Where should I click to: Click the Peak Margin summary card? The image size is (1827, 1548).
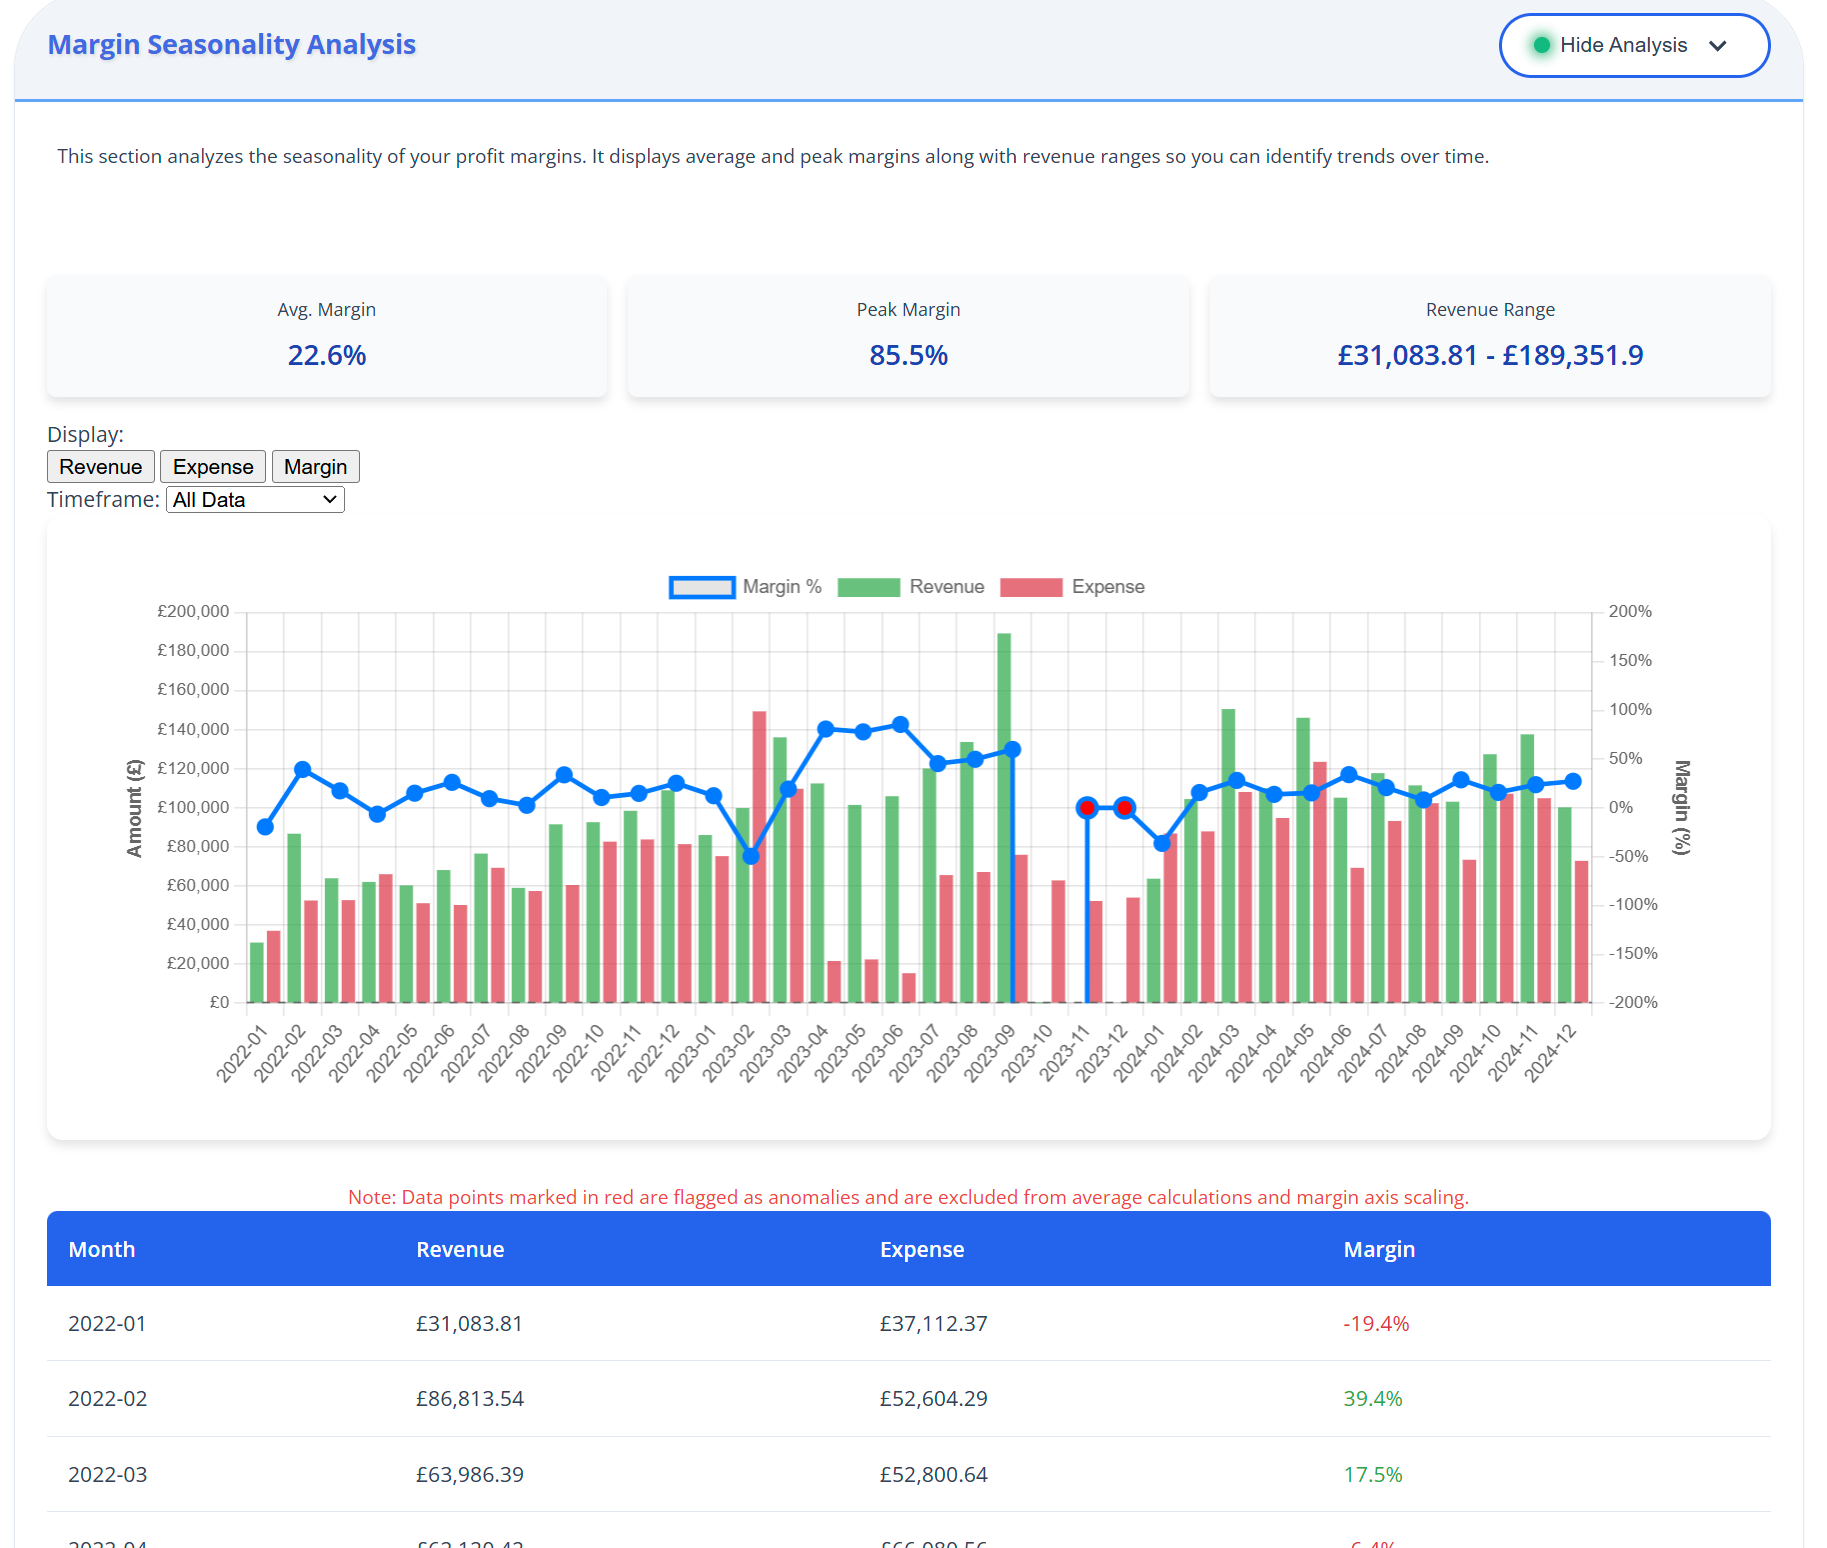pos(908,336)
